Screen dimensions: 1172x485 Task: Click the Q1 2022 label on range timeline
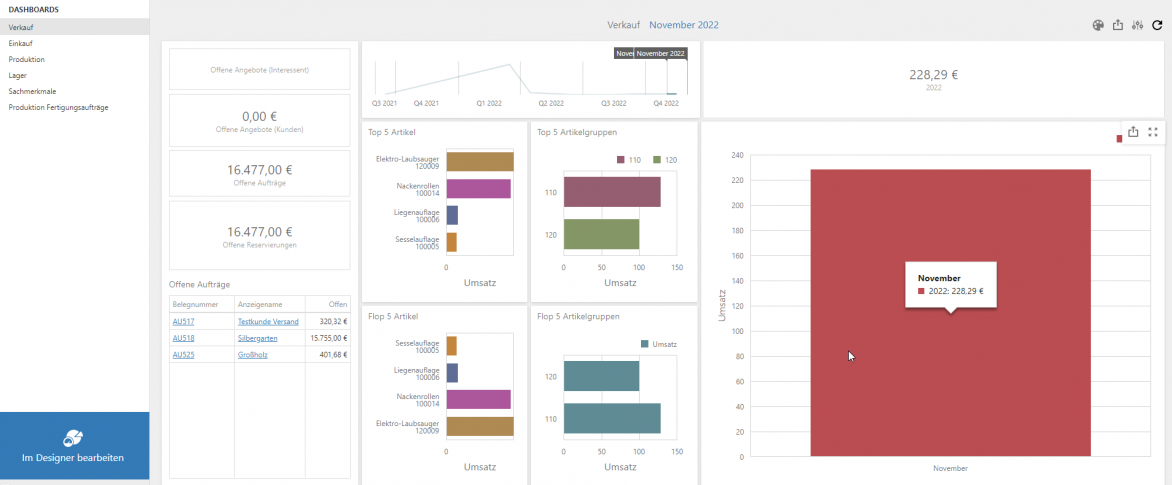(489, 103)
